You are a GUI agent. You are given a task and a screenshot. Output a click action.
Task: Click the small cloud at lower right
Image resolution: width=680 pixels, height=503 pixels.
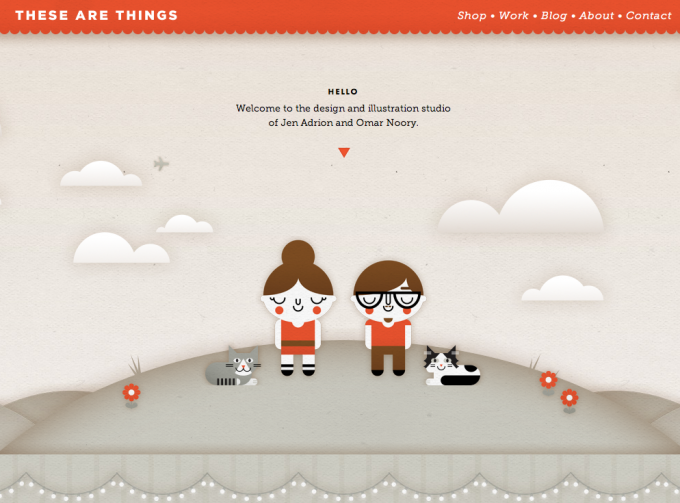coord(562,288)
